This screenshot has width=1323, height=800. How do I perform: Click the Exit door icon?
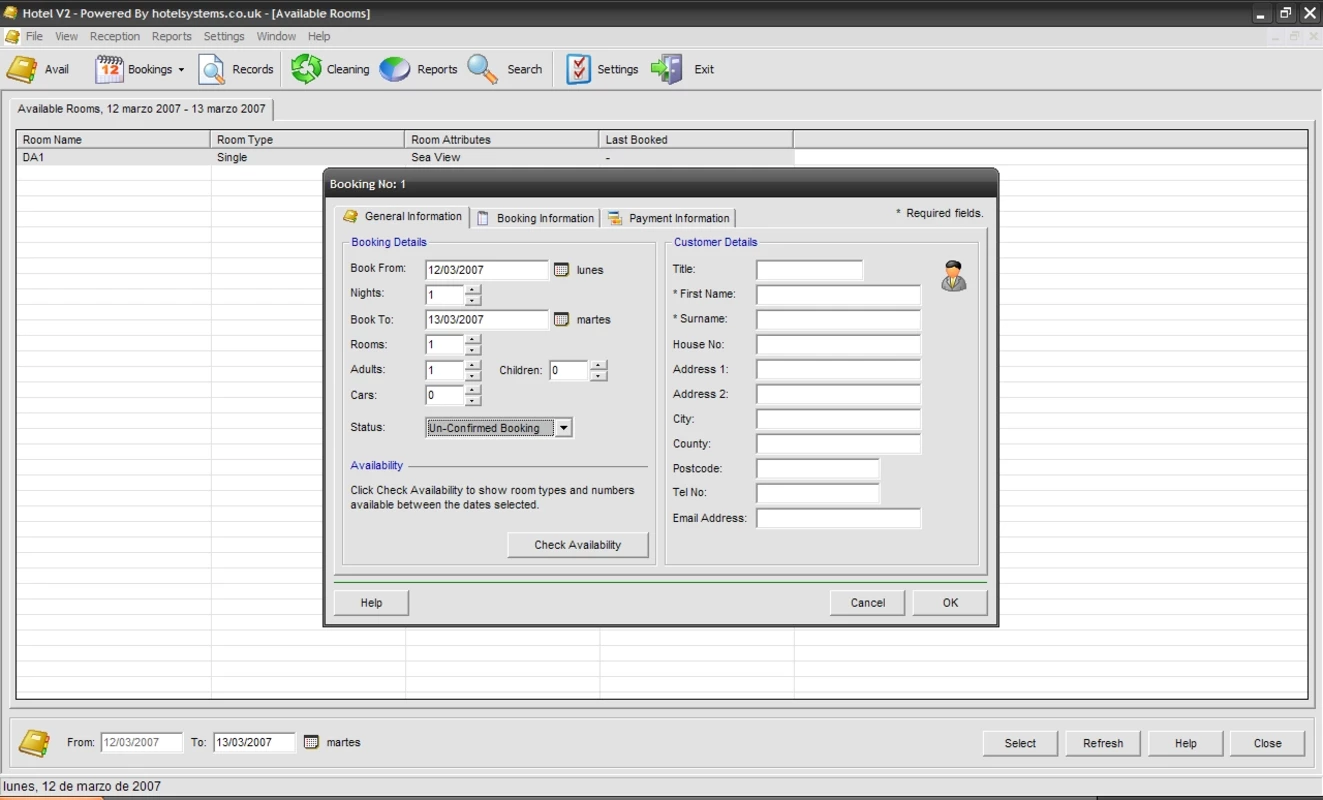666,69
